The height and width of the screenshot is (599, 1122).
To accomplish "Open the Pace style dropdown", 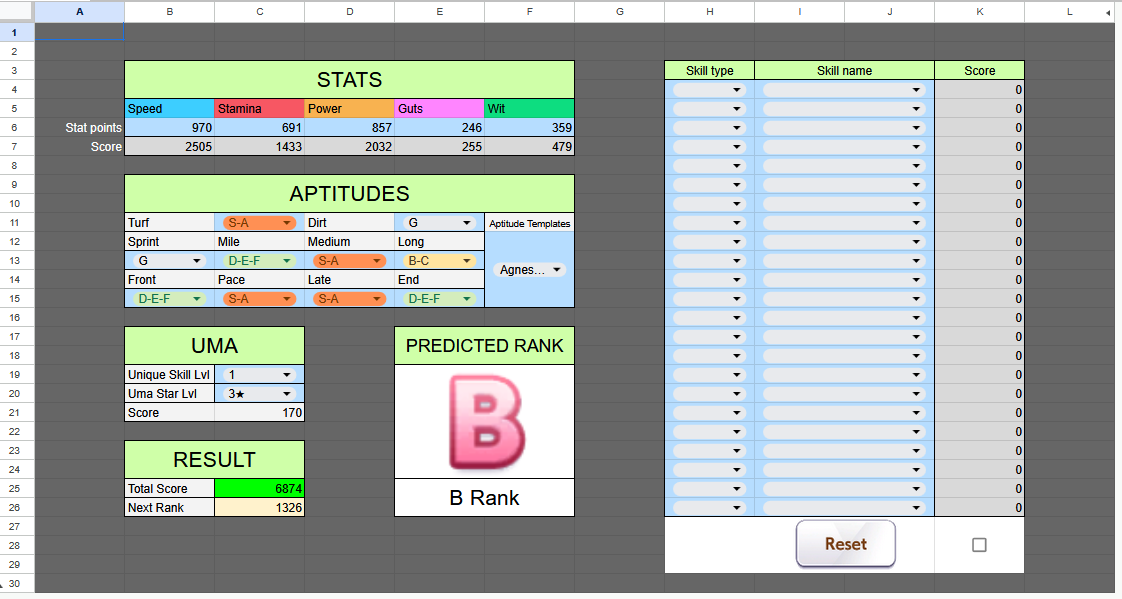I will [258, 298].
